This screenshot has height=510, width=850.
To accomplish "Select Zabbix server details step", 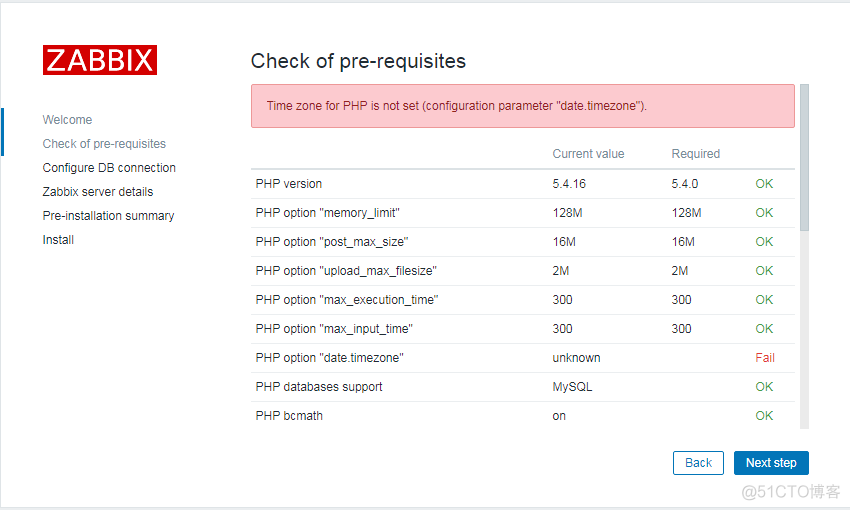I will point(98,192).
